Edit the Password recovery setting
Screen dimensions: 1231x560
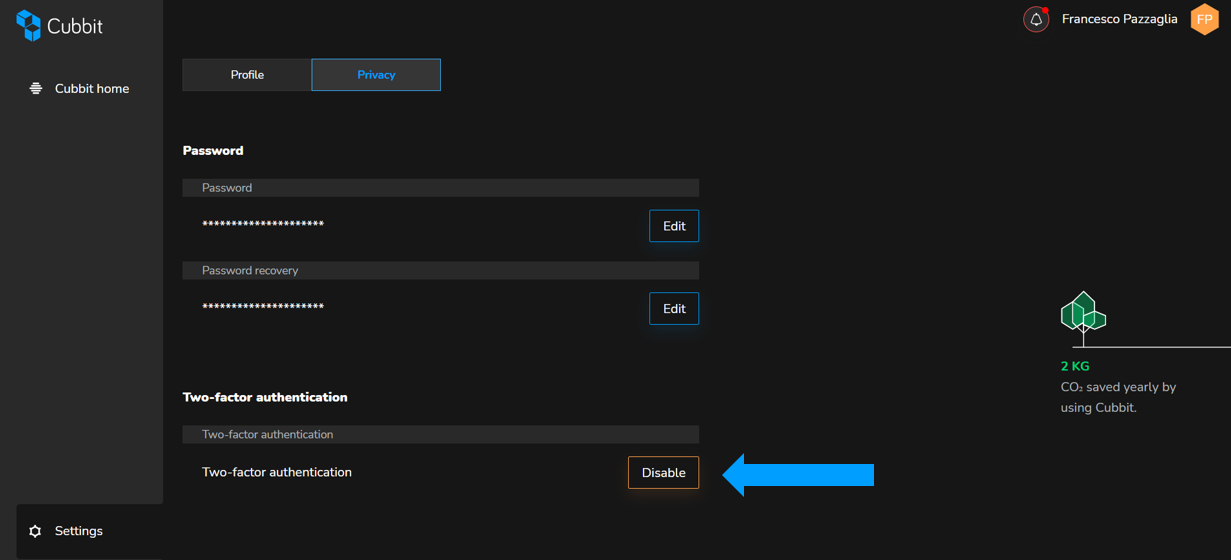click(674, 309)
